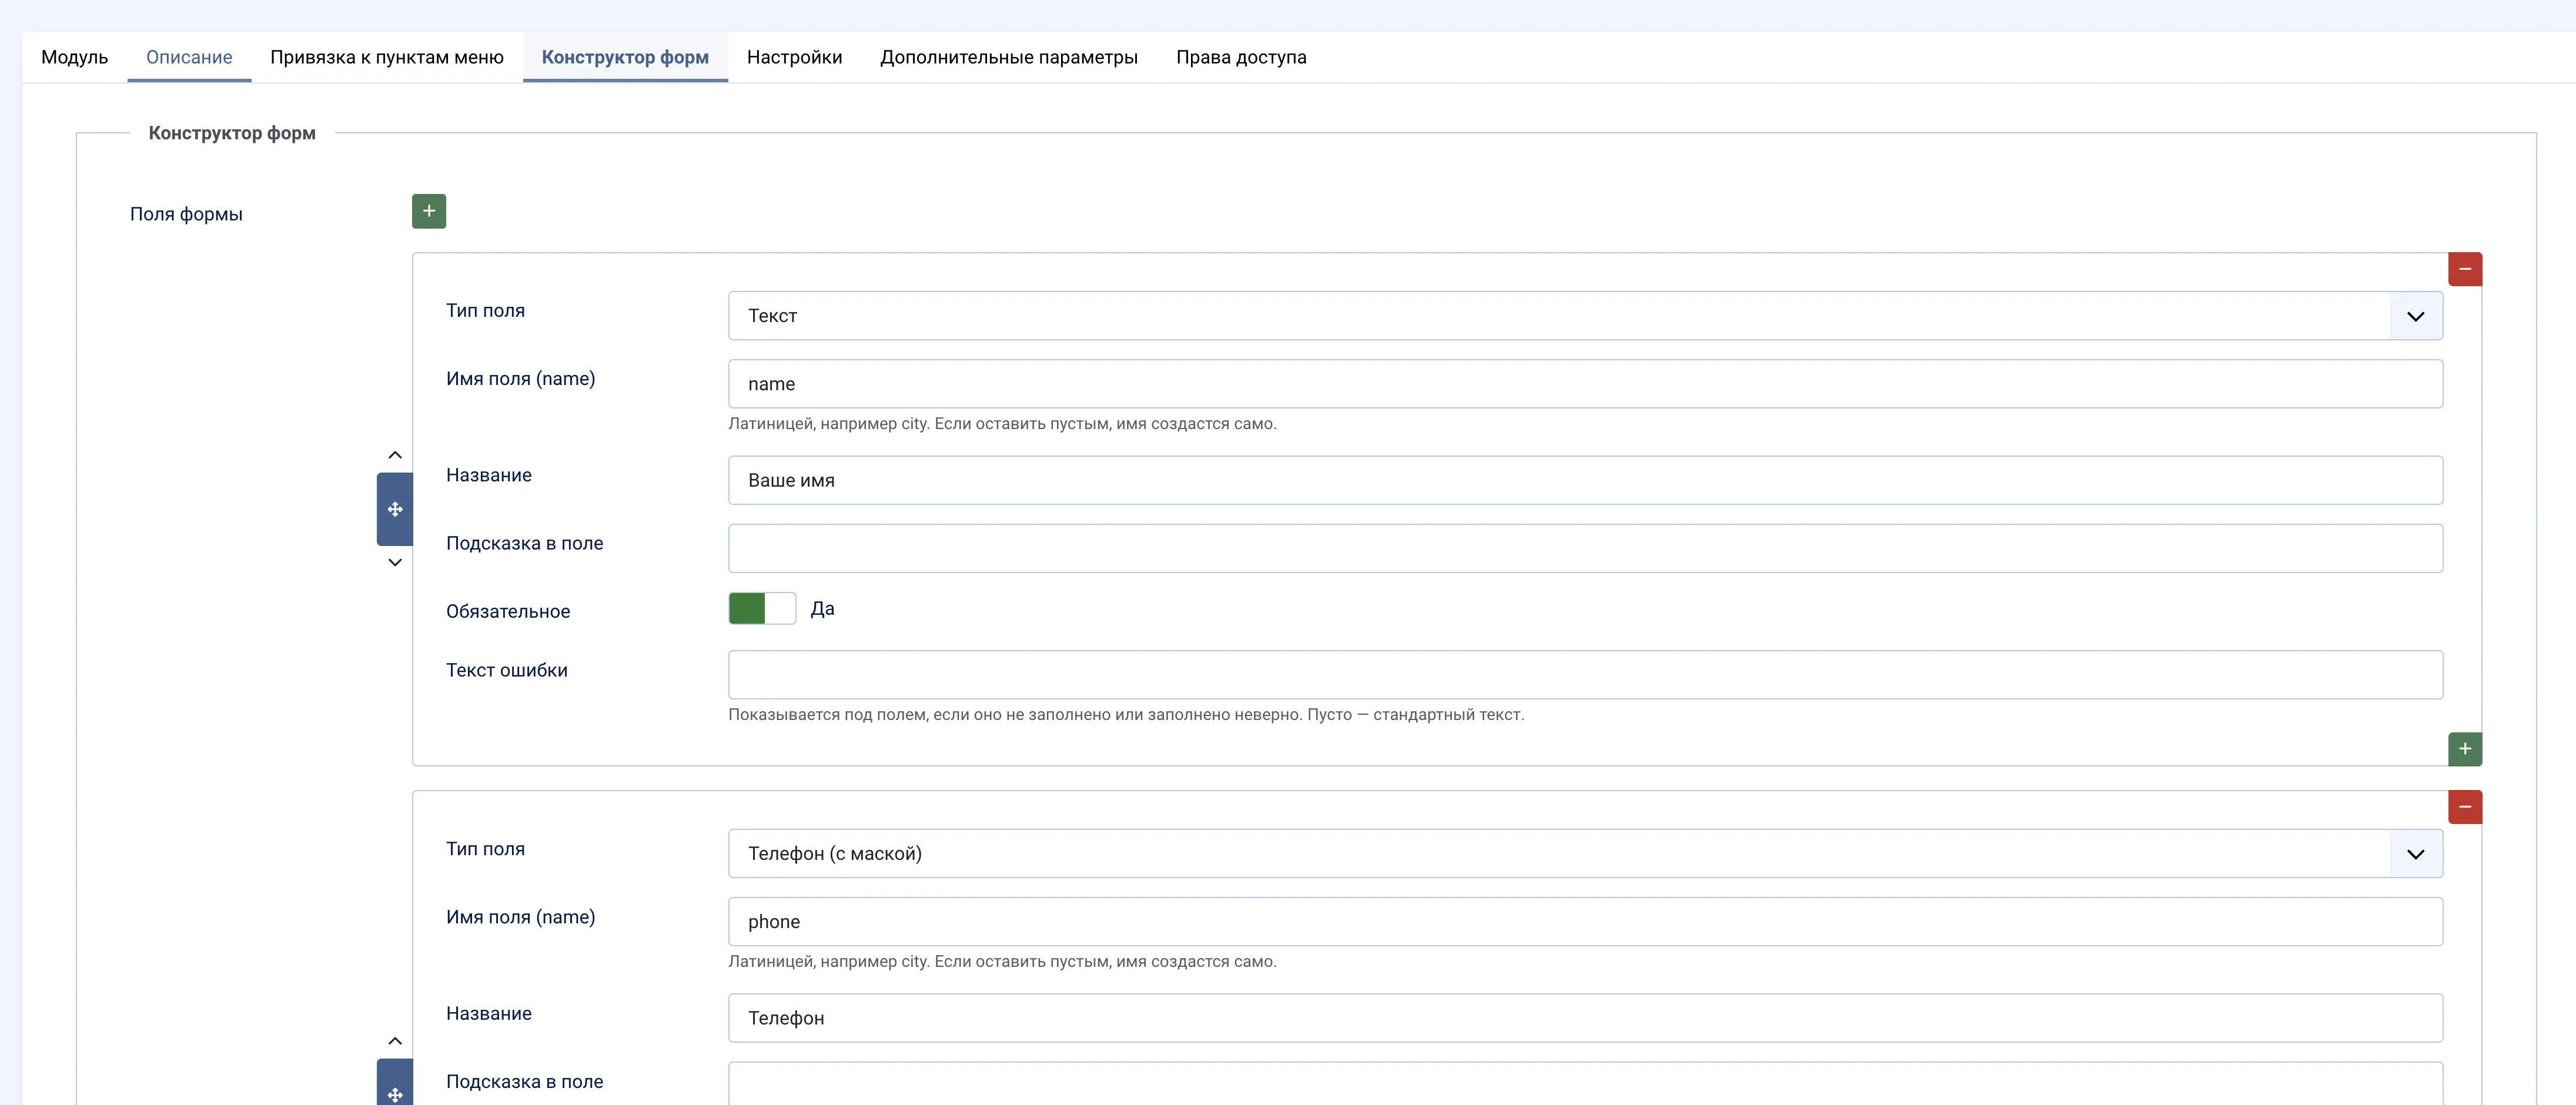Image resolution: width=2576 pixels, height=1105 pixels.
Task: Toggle the Обязательное switch
Action: pyautogui.click(x=762, y=608)
